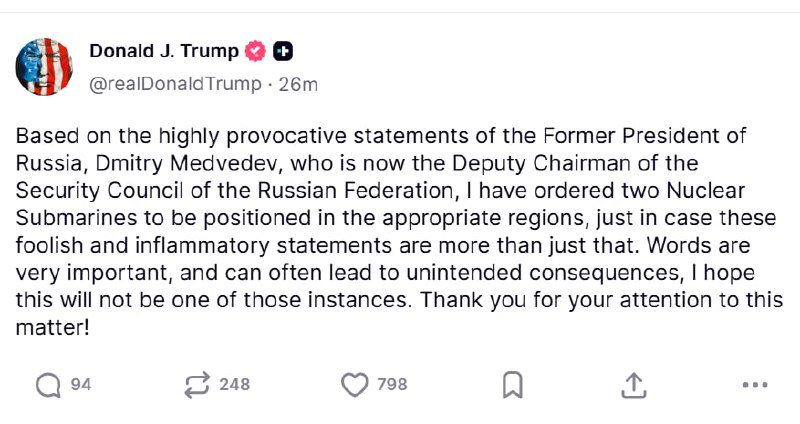Screen dimensions: 800x424
Task: Click the repost arrows icon
Action: point(197,384)
